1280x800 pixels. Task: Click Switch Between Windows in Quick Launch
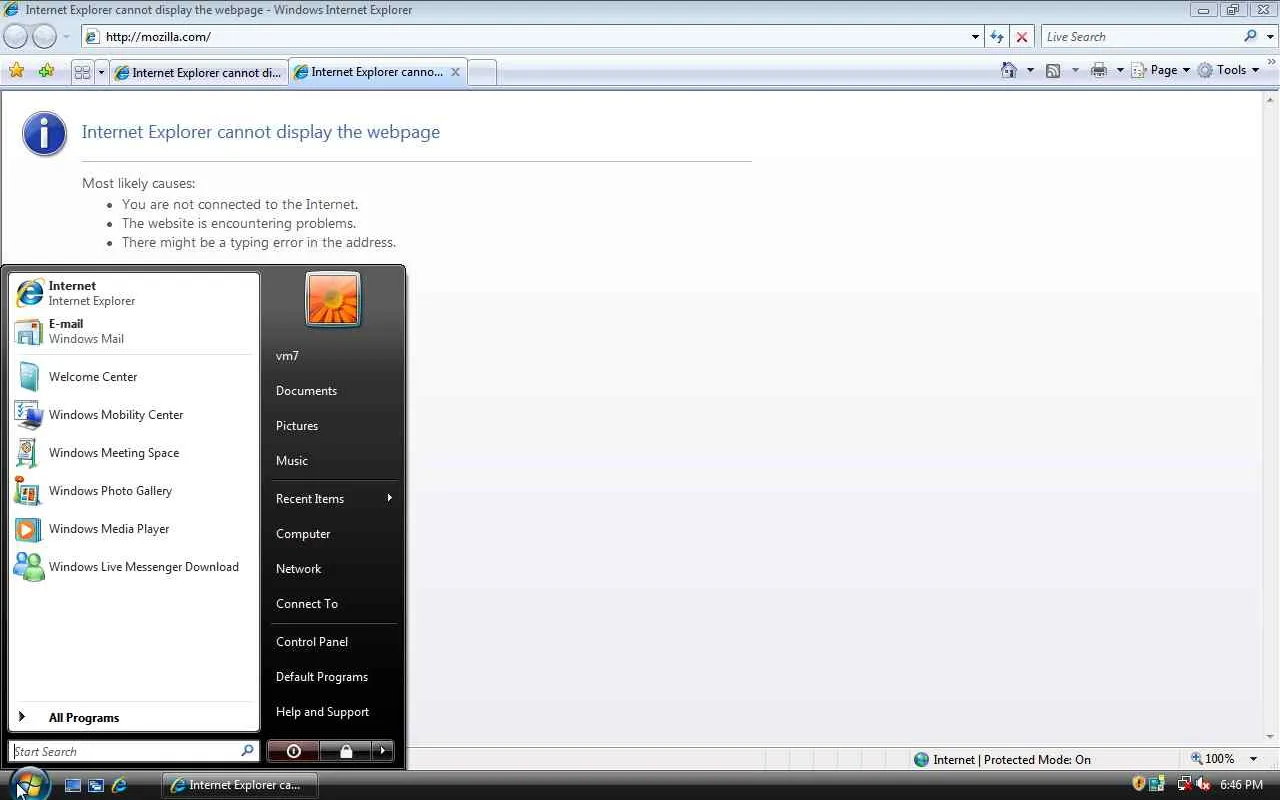[x=96, y=786]
